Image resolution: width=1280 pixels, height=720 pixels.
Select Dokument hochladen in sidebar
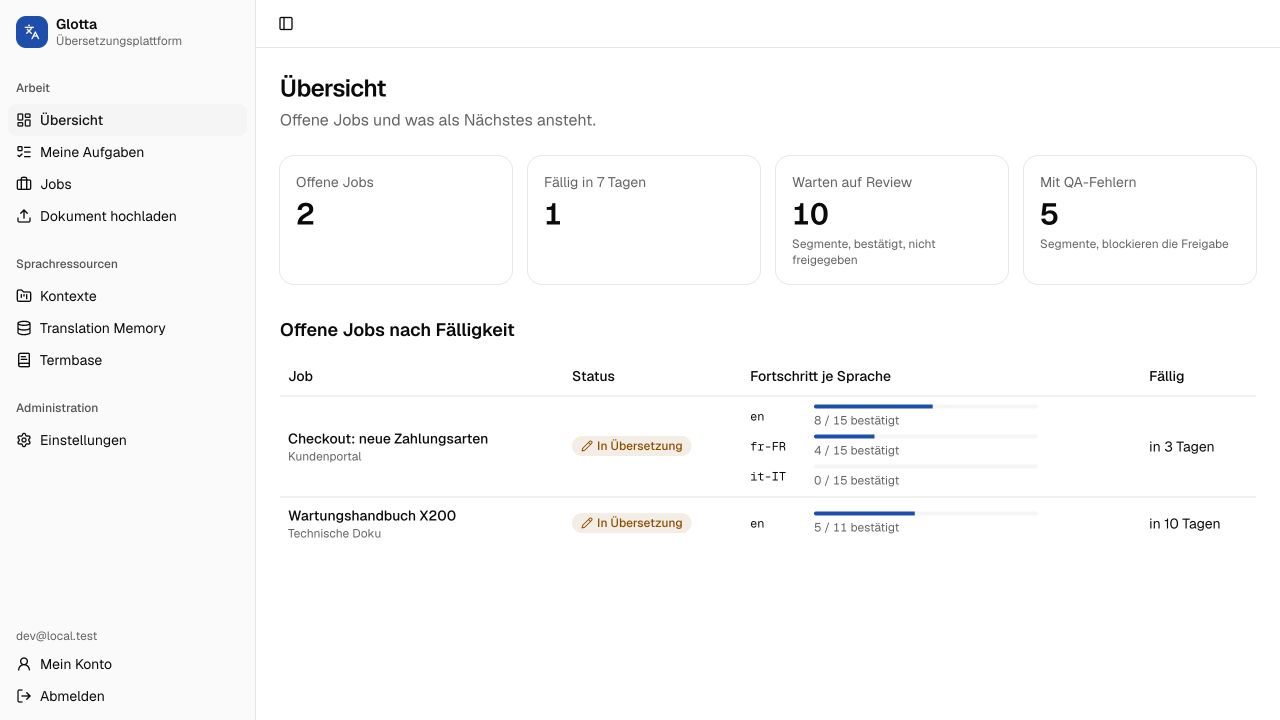point(127,216)
